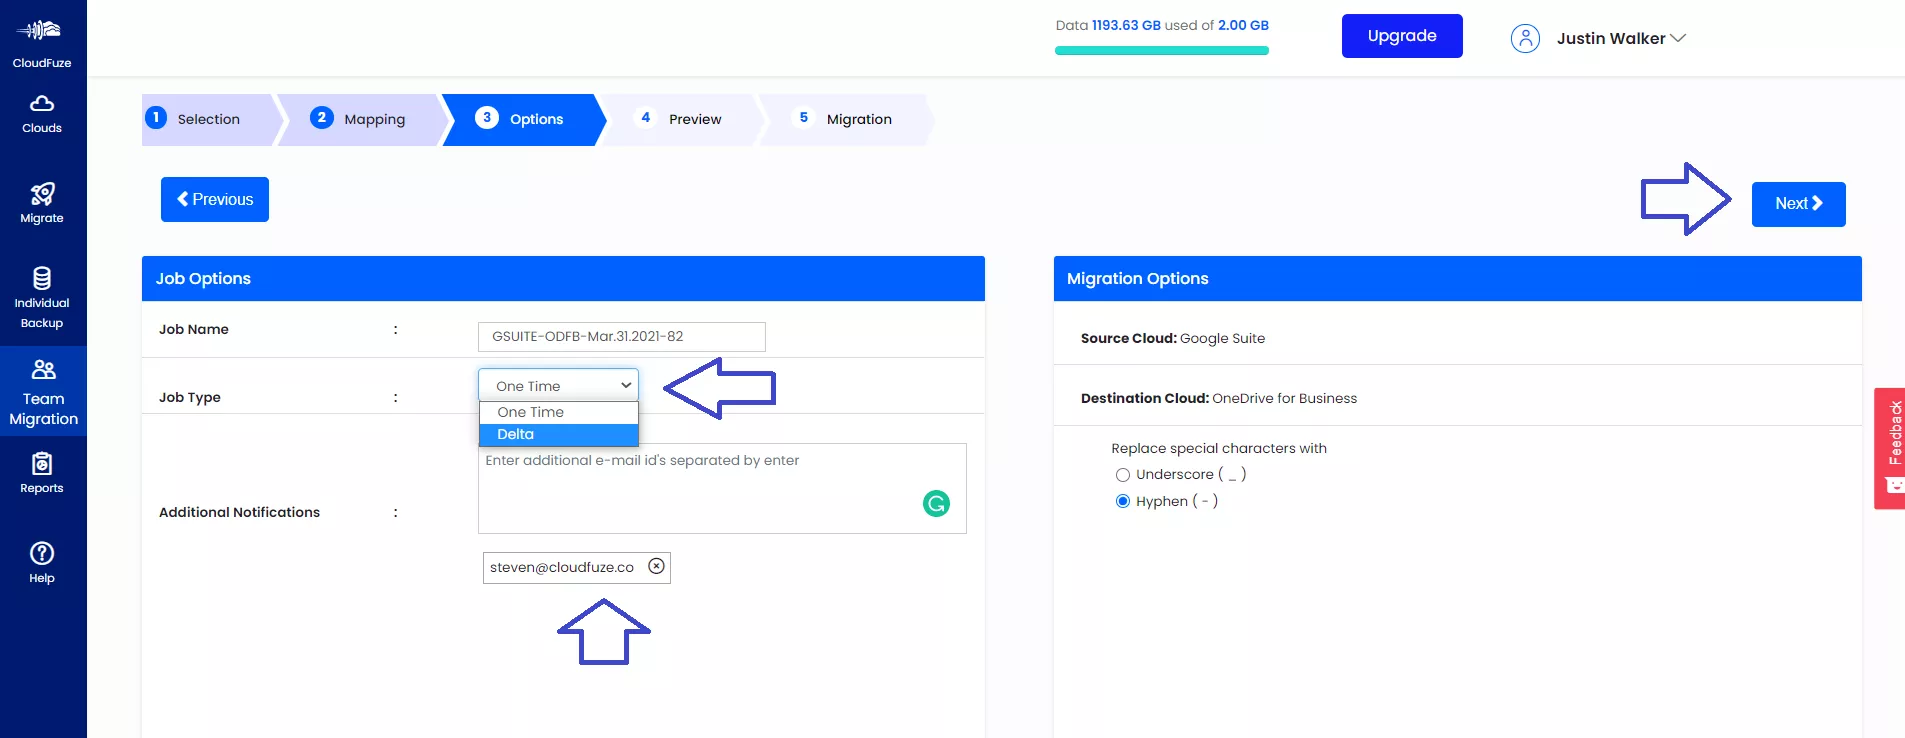The height and width of the screenshot is (738, 1905).
Task: Remove steven@cloudfuze.co email chip
Action: click(x=656, y=566)
